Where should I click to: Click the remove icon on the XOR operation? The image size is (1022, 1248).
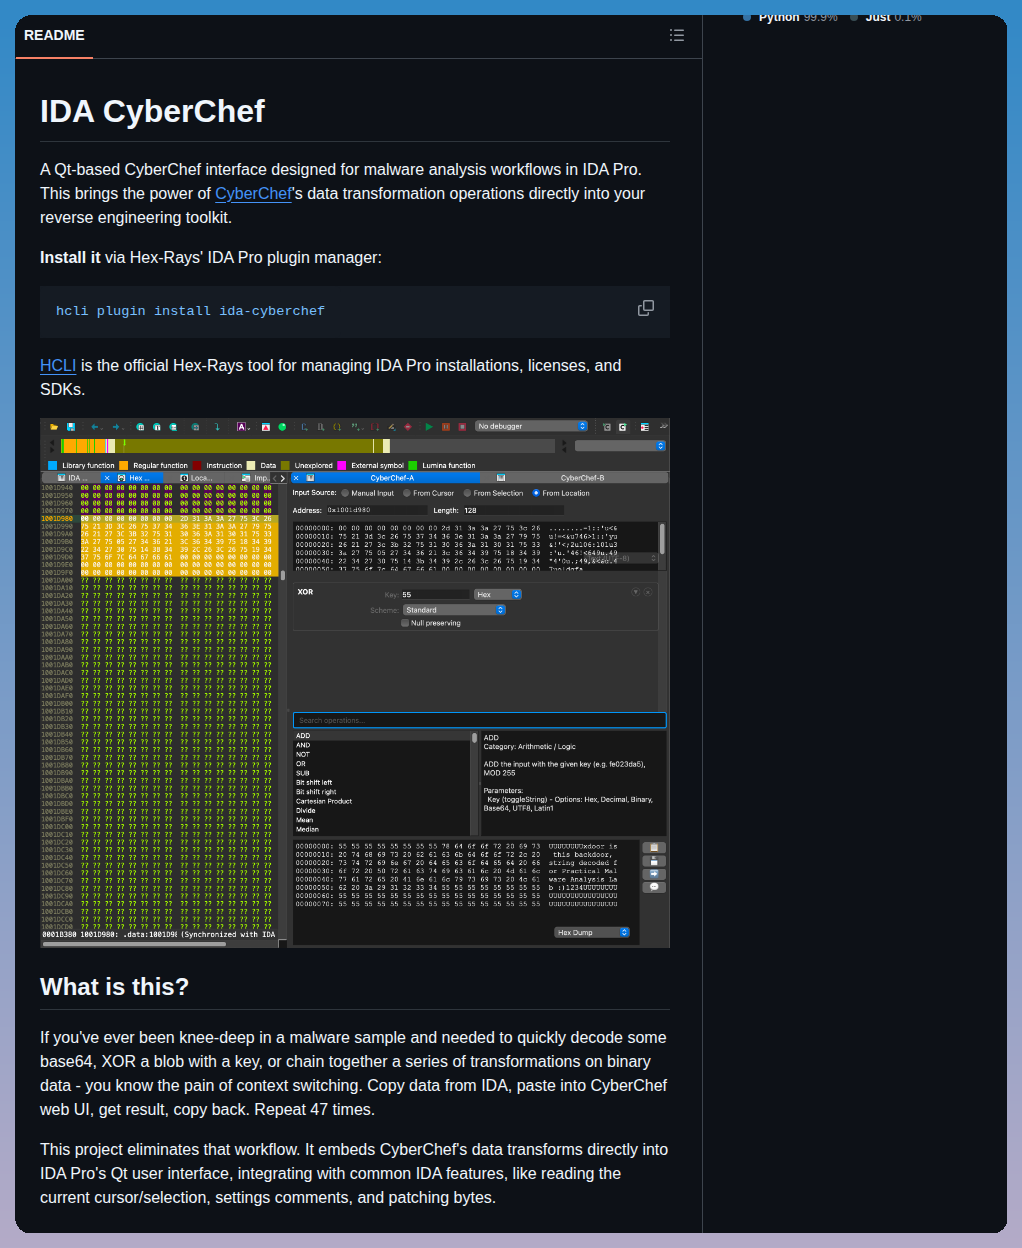pos(648,592)
